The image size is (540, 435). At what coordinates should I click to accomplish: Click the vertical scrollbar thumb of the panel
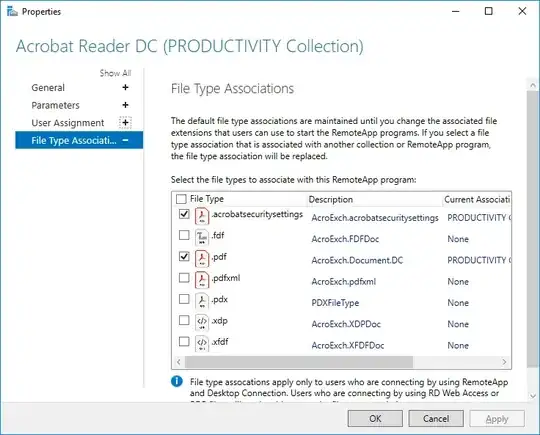pos(533,229)
